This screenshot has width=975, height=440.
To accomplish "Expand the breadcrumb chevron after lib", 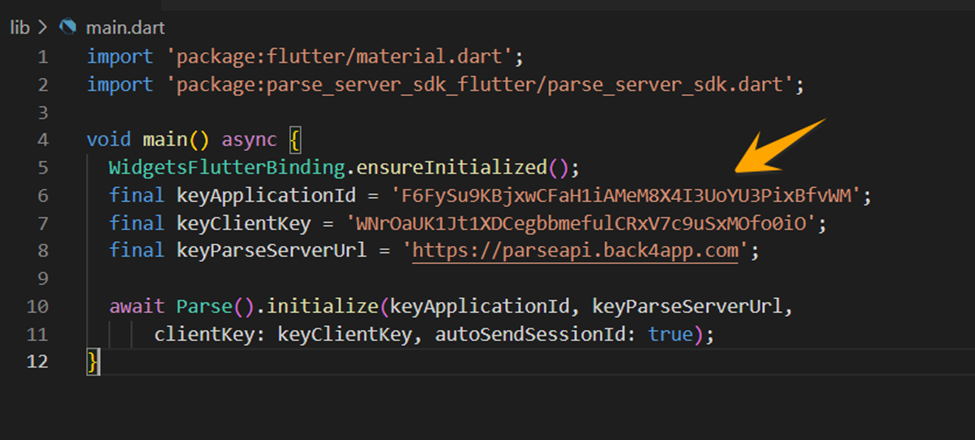I will (42, 27).
